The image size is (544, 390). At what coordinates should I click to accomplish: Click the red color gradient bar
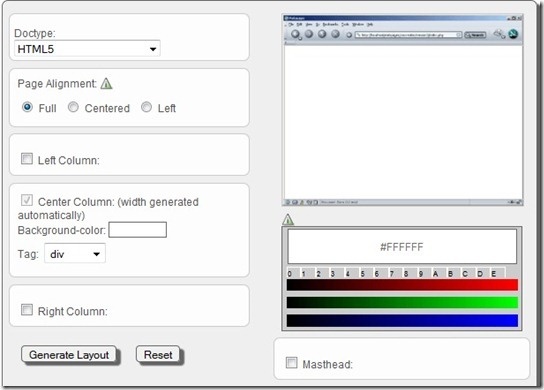click(x=402, y=285)
